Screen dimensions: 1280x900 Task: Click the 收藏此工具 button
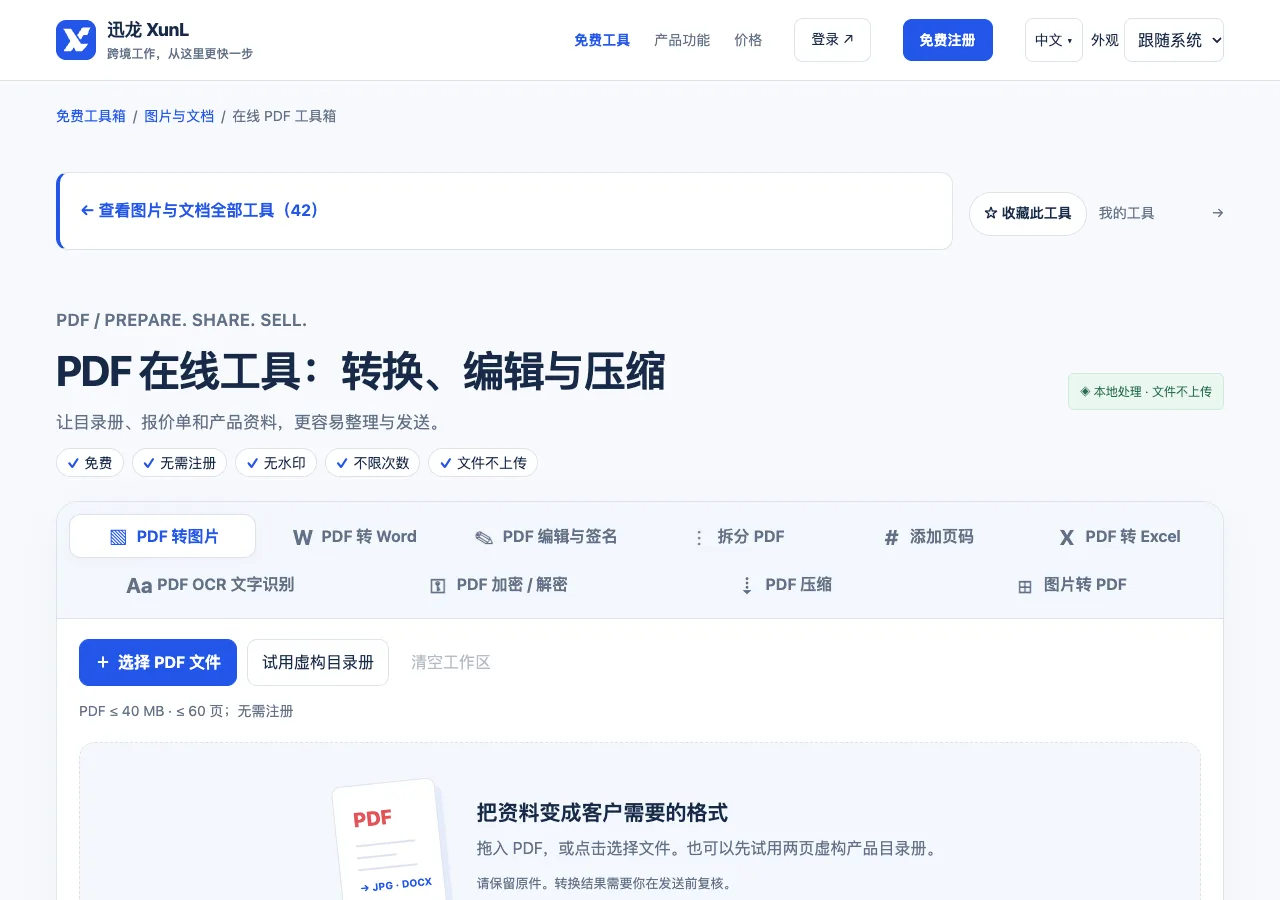pos(1028,214)
